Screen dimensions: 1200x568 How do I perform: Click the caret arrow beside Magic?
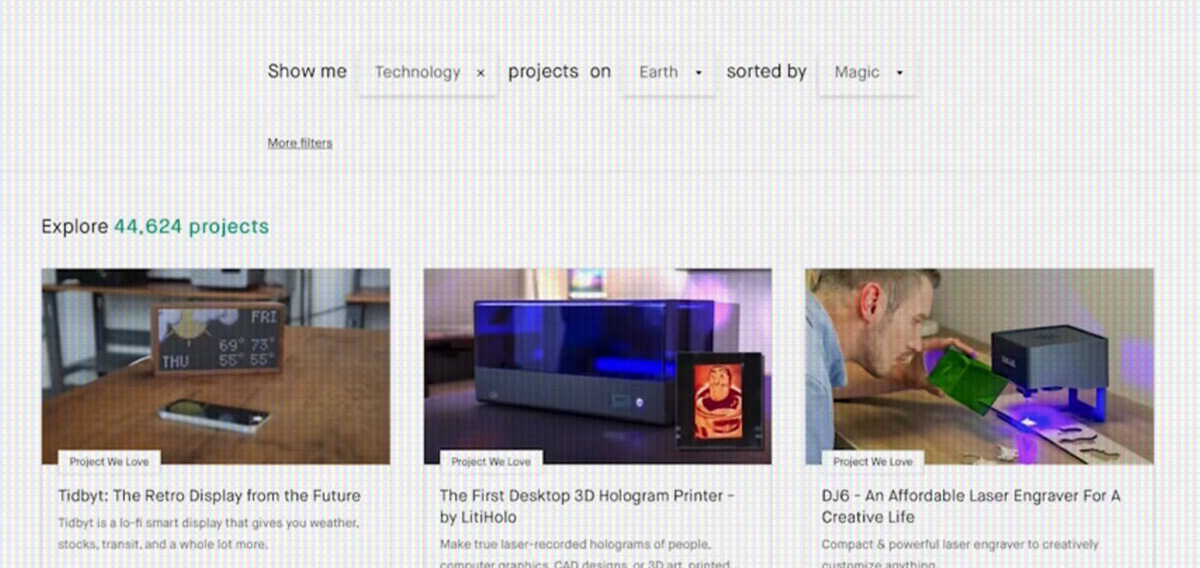(899, 73)
